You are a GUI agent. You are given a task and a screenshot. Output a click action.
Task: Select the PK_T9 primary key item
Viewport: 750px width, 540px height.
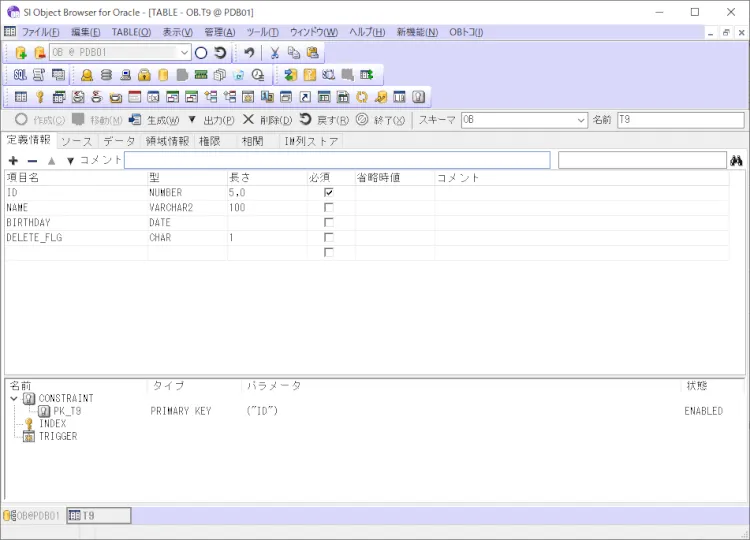click(x=67, y=411)
